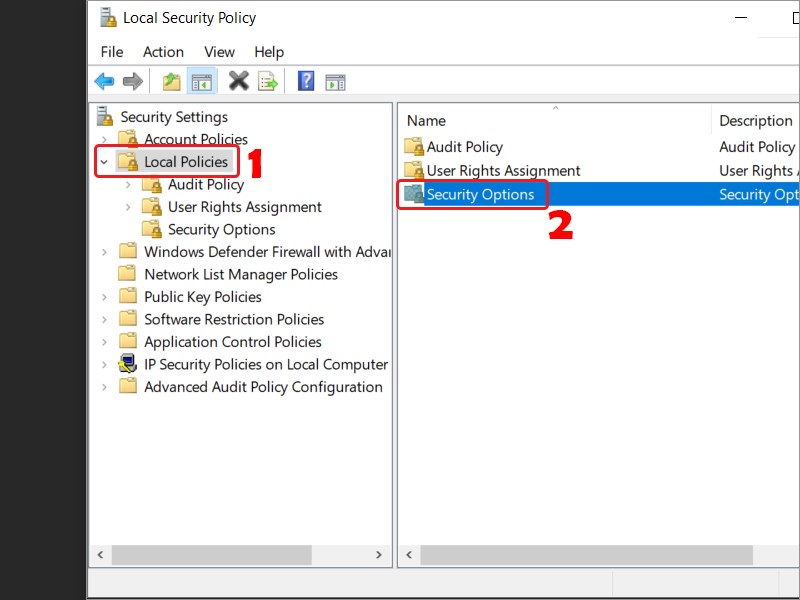Image resolution: width=800 pixels, height=600 pixels.
Task: Collapse the Local Policies tree node
Action: tap(104, 162)
